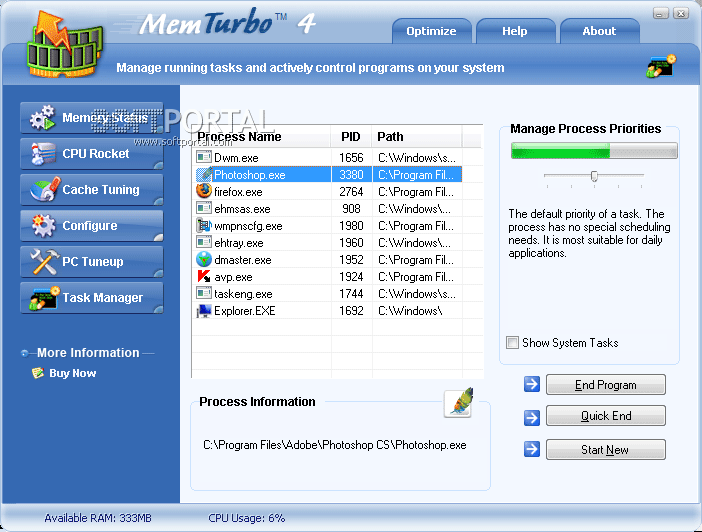Click the Buy Now notepad icon
This screenshot has height=532, width=702.
(38, 373)
